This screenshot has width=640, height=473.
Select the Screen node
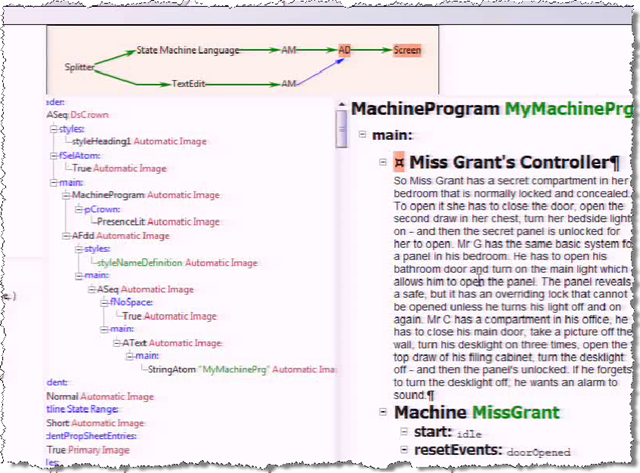tap(407, 50)
